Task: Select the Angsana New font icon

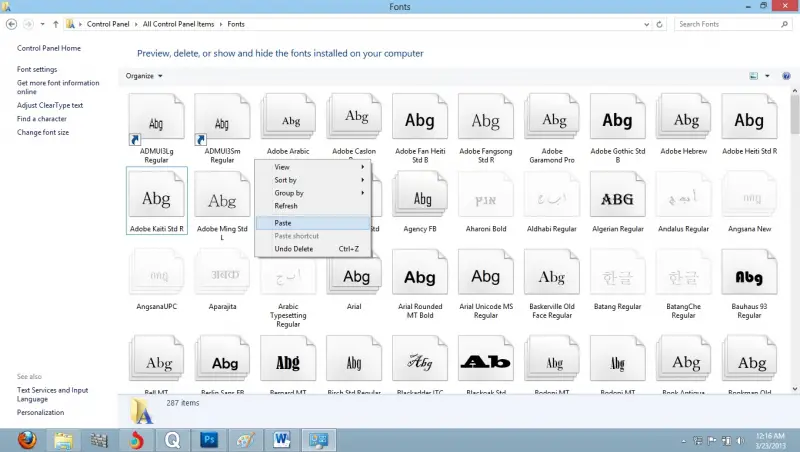Action: coord(749,195)
